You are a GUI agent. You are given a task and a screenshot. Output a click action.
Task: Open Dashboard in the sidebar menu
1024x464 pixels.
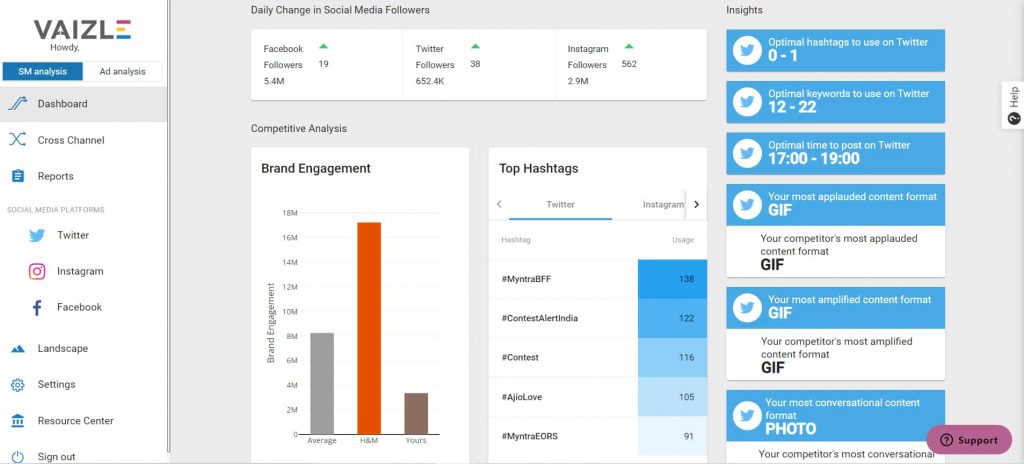(83, 104)
